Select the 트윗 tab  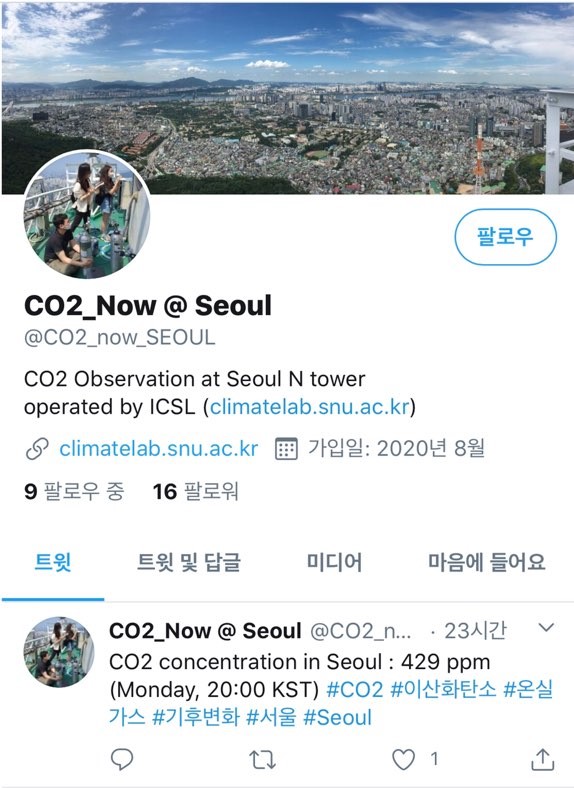tap(53, 562)
